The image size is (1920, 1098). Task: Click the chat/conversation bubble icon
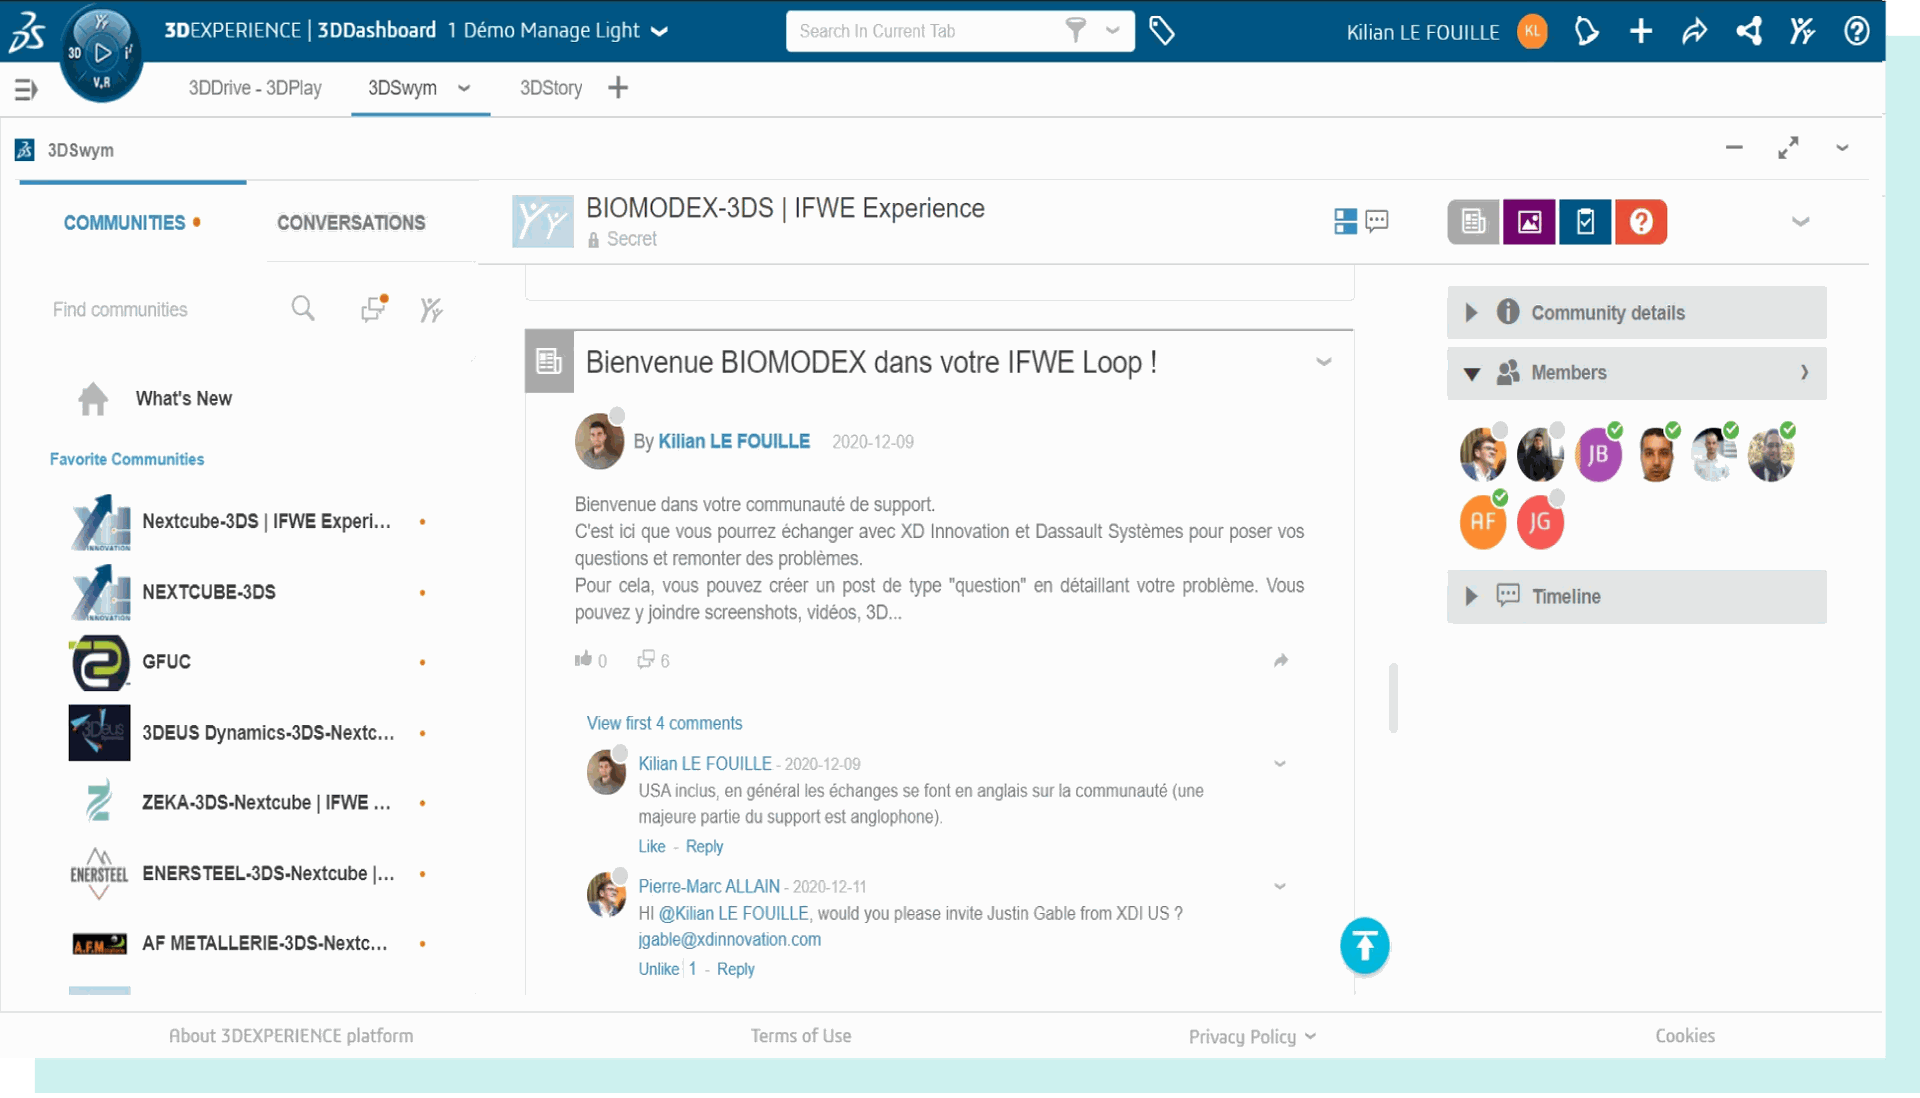[x=1377, y=220]
